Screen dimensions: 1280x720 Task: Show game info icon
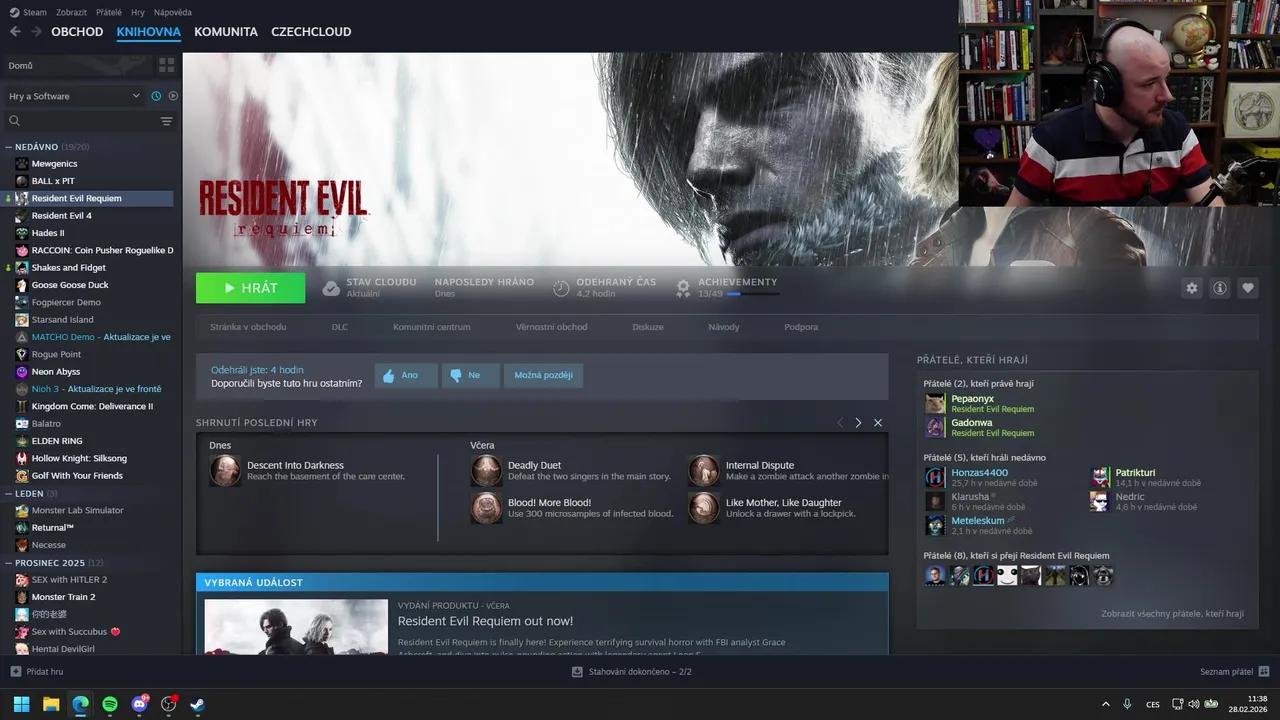tap(1220, 288)
